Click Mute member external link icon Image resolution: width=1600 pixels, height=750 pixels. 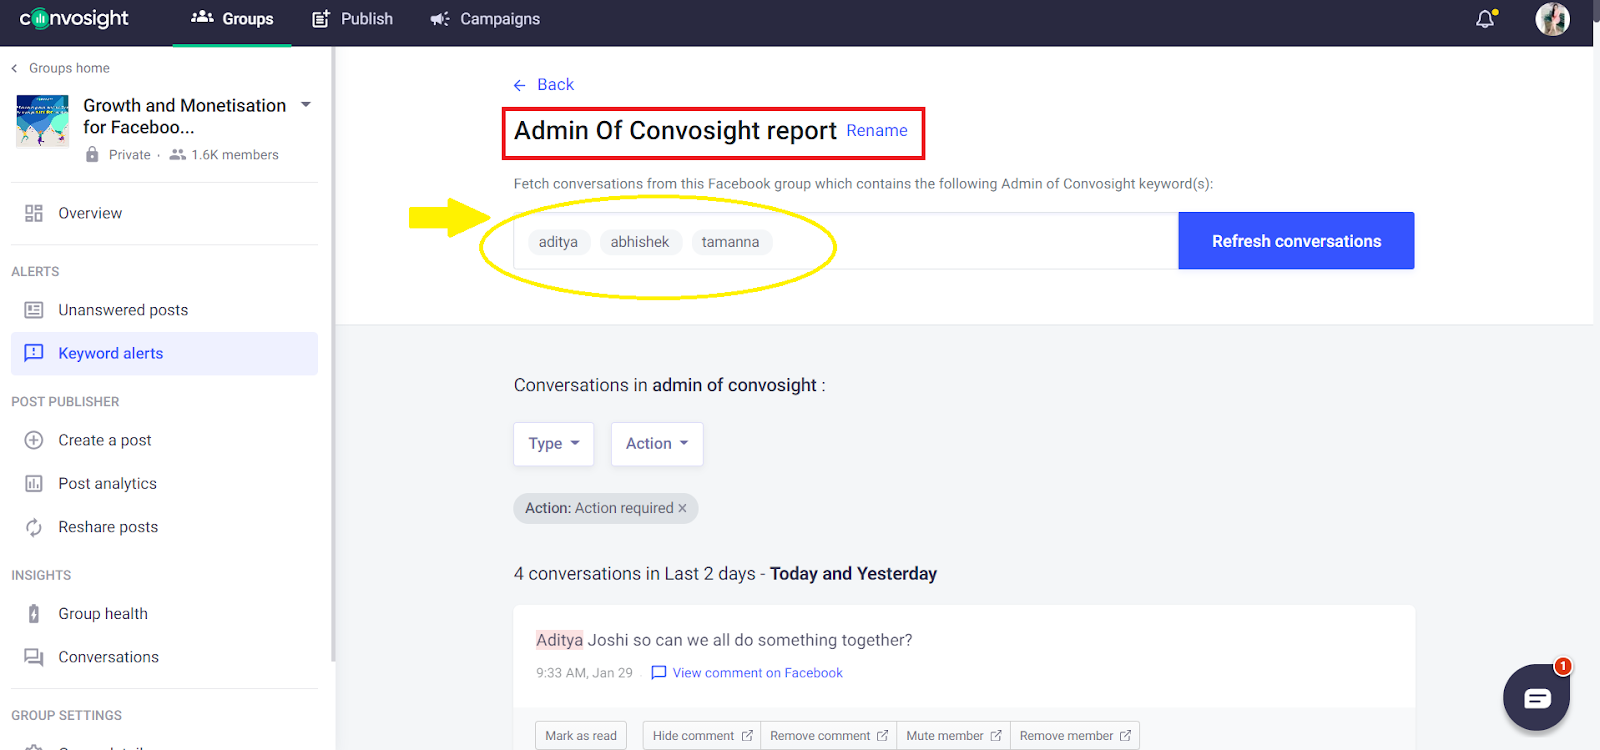click(996, 736)
